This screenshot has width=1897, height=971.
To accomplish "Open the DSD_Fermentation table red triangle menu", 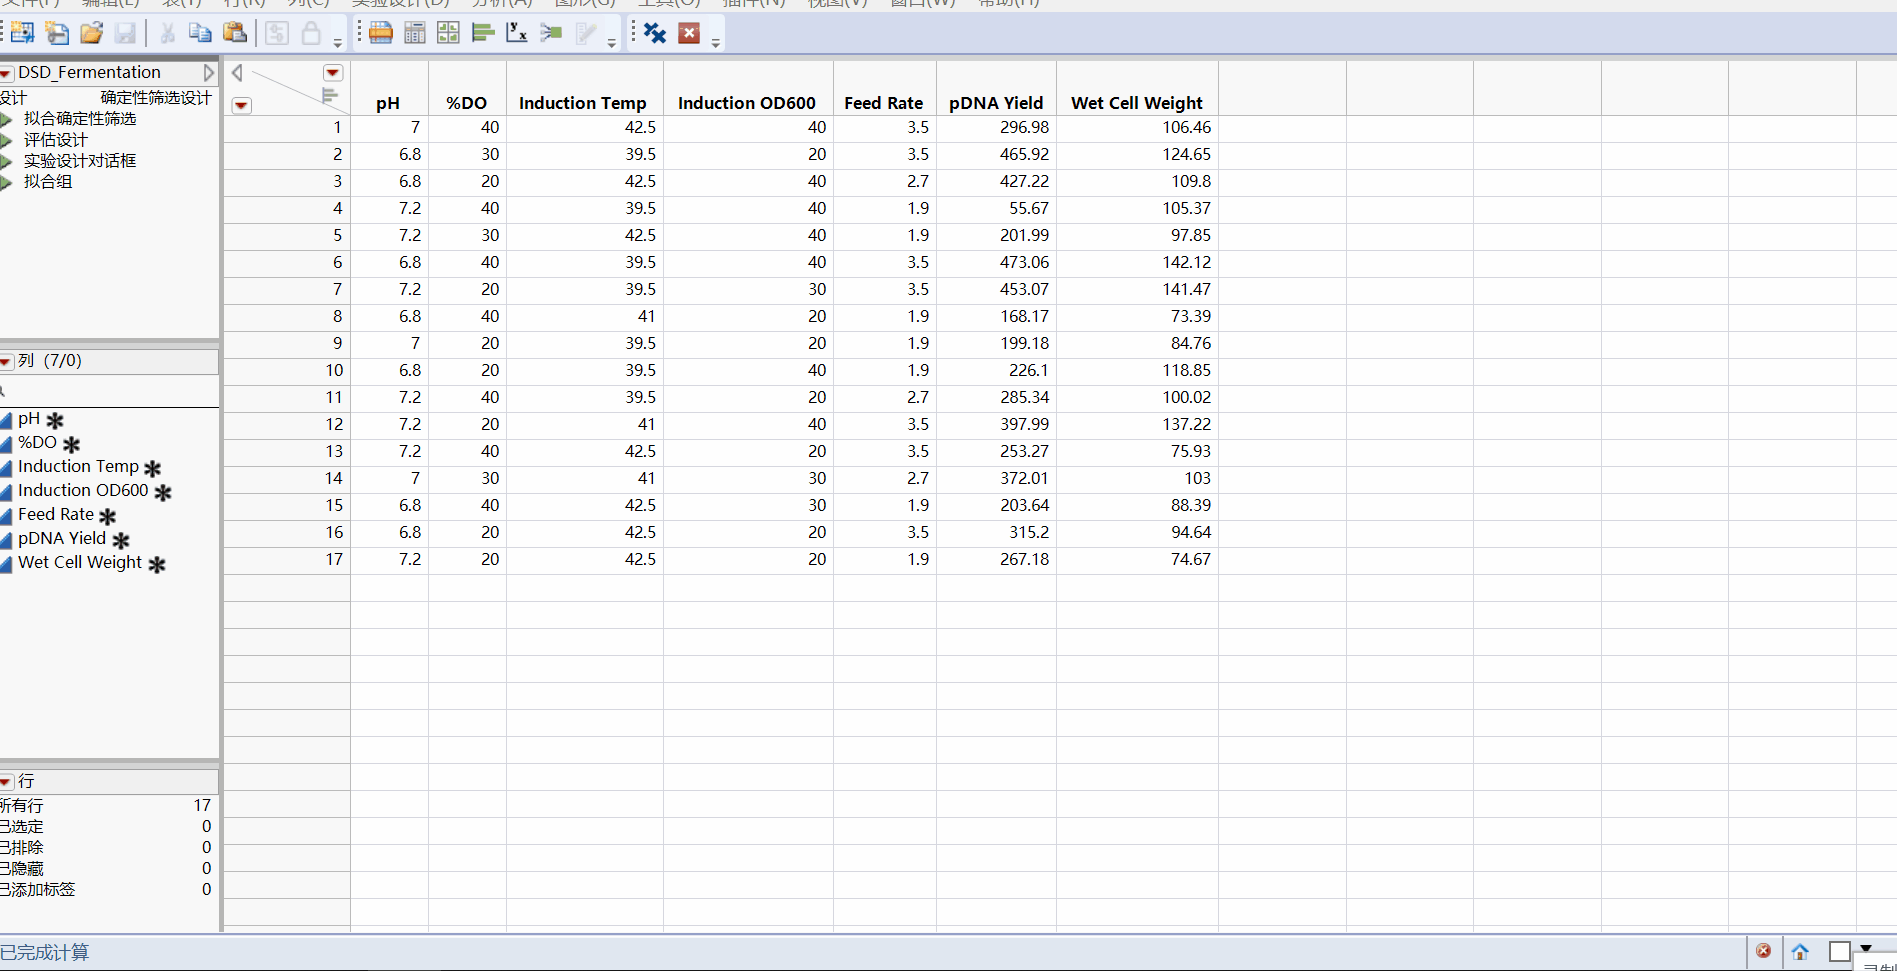I will click(6, 73).
